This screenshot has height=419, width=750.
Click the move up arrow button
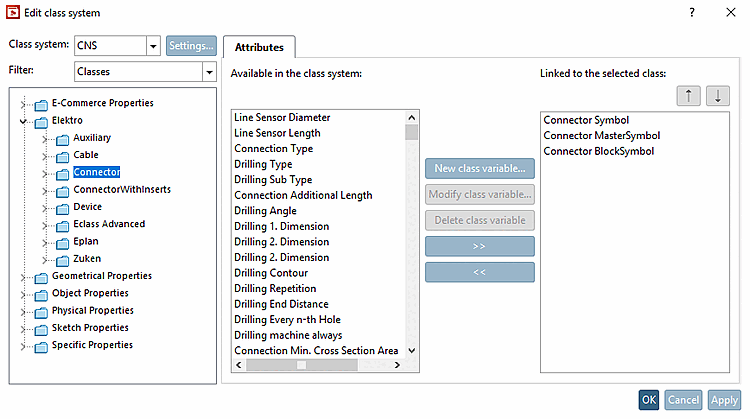(688, 96)
